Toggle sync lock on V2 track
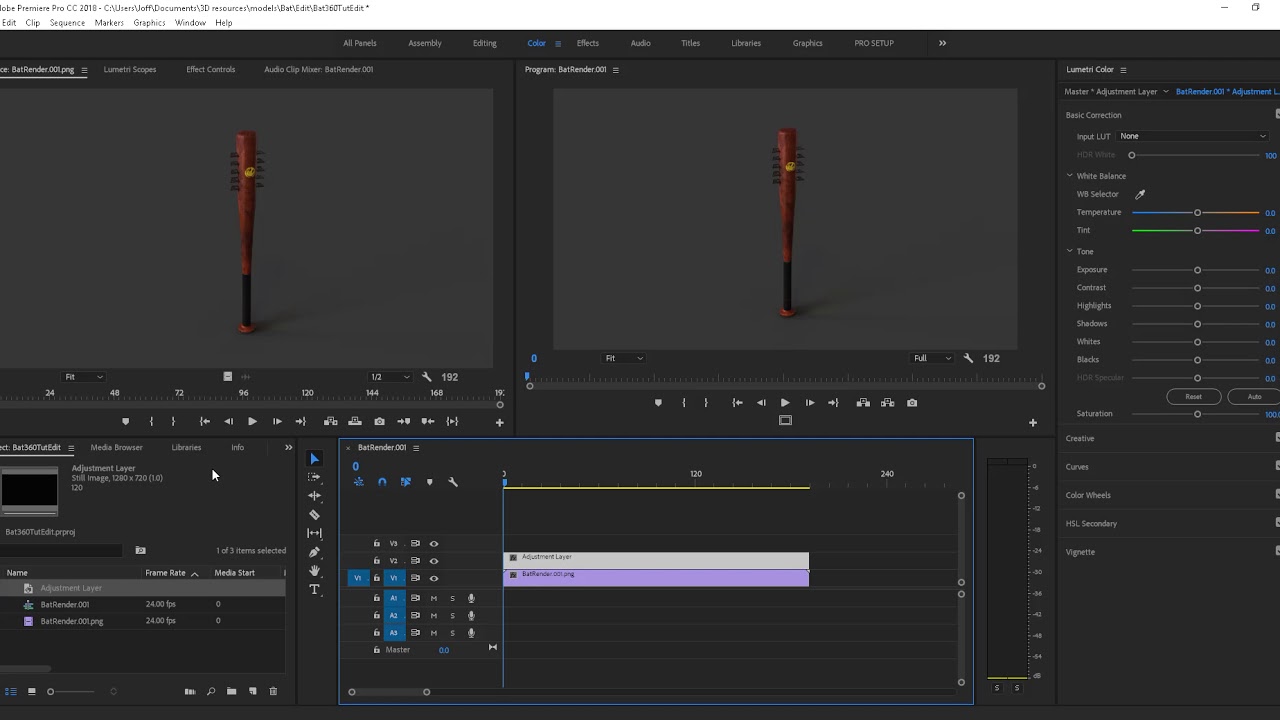Screen dimensions: 1280x720 click(415, 561)
